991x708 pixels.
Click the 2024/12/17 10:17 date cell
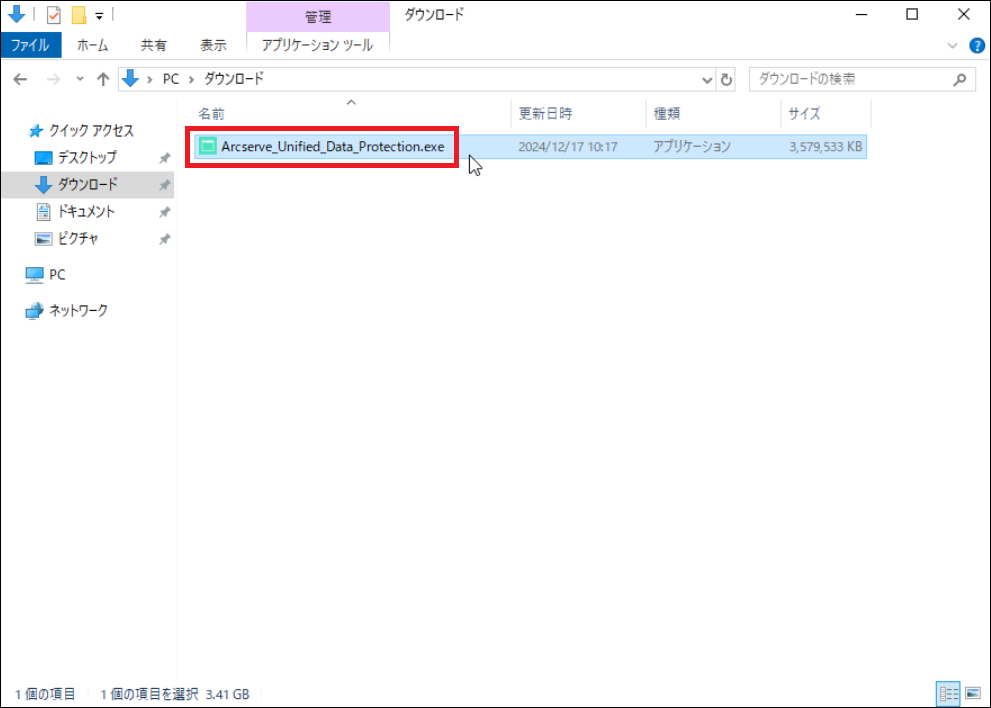[568, 147]
